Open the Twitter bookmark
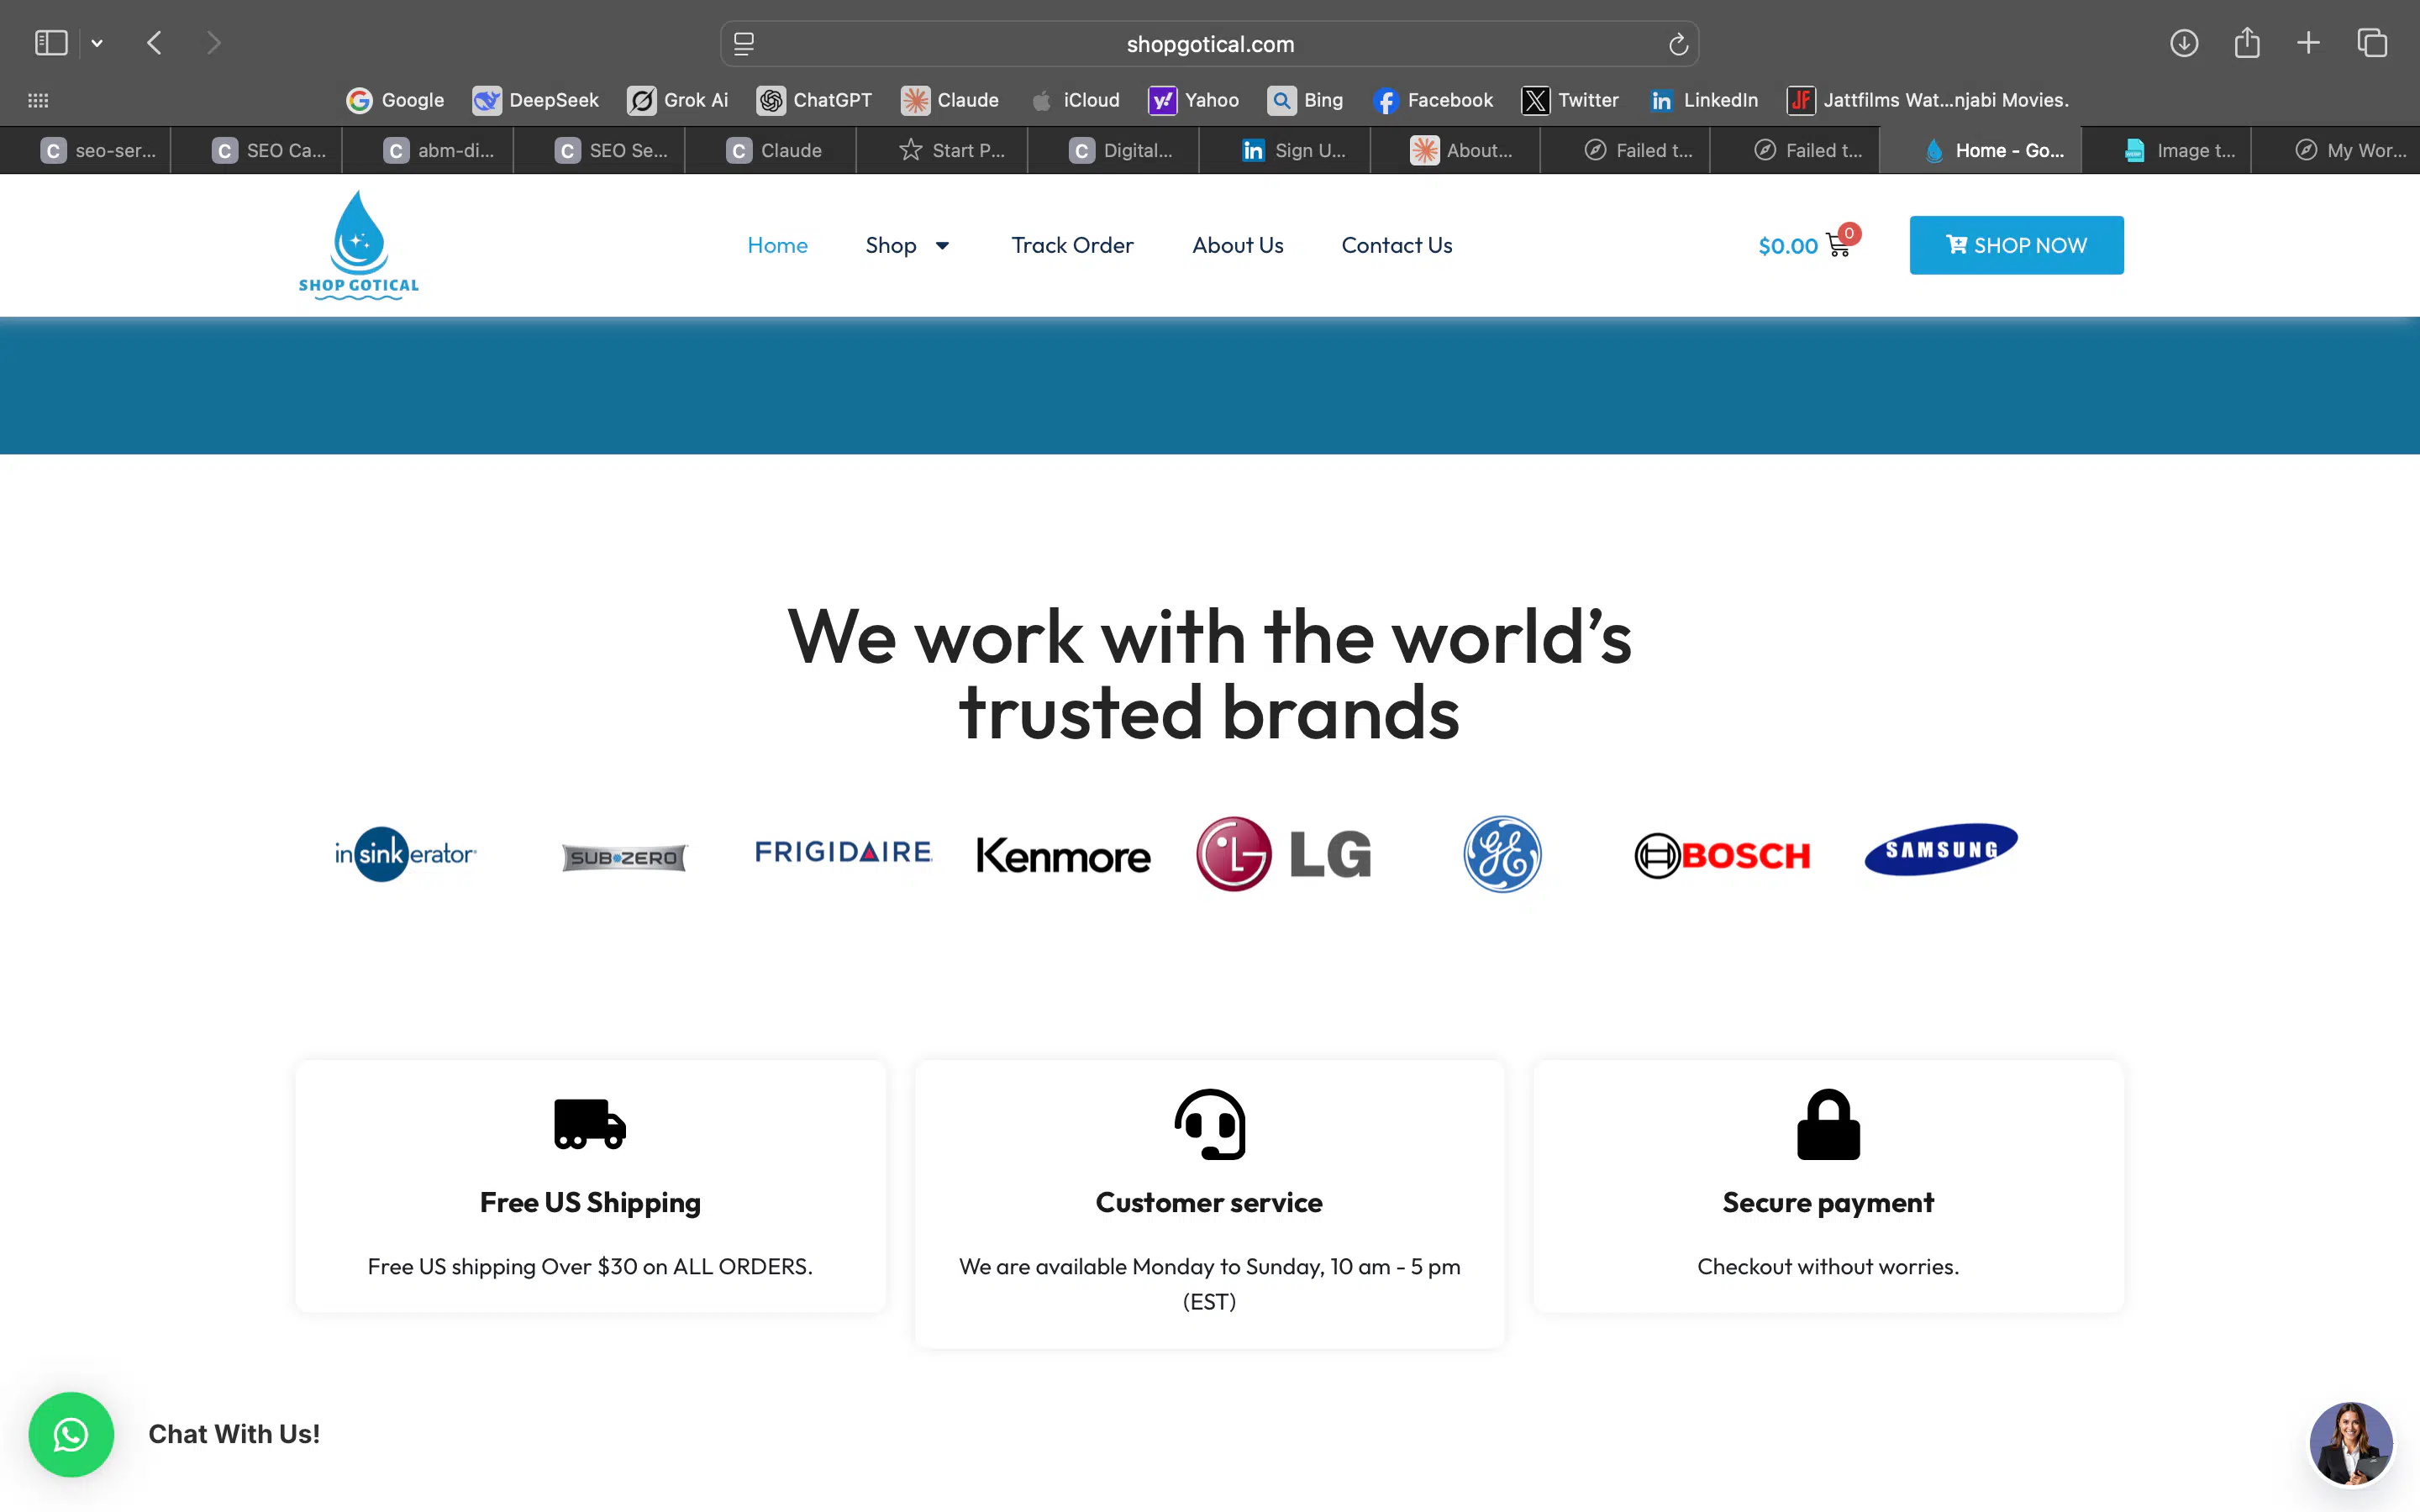Screen dimensions: 2420x1512 coord(1570,100)
